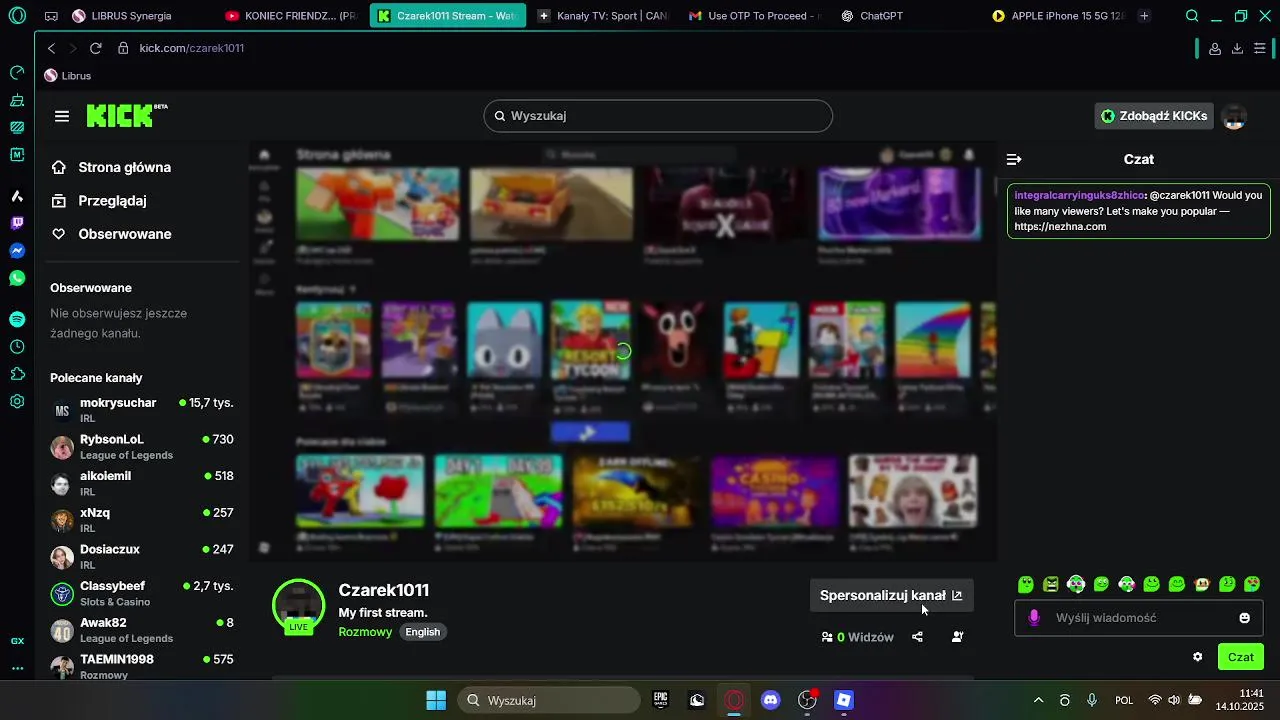Reload the kick.com page
Screen dimensions: 1280x720
[x=95, y=48]
